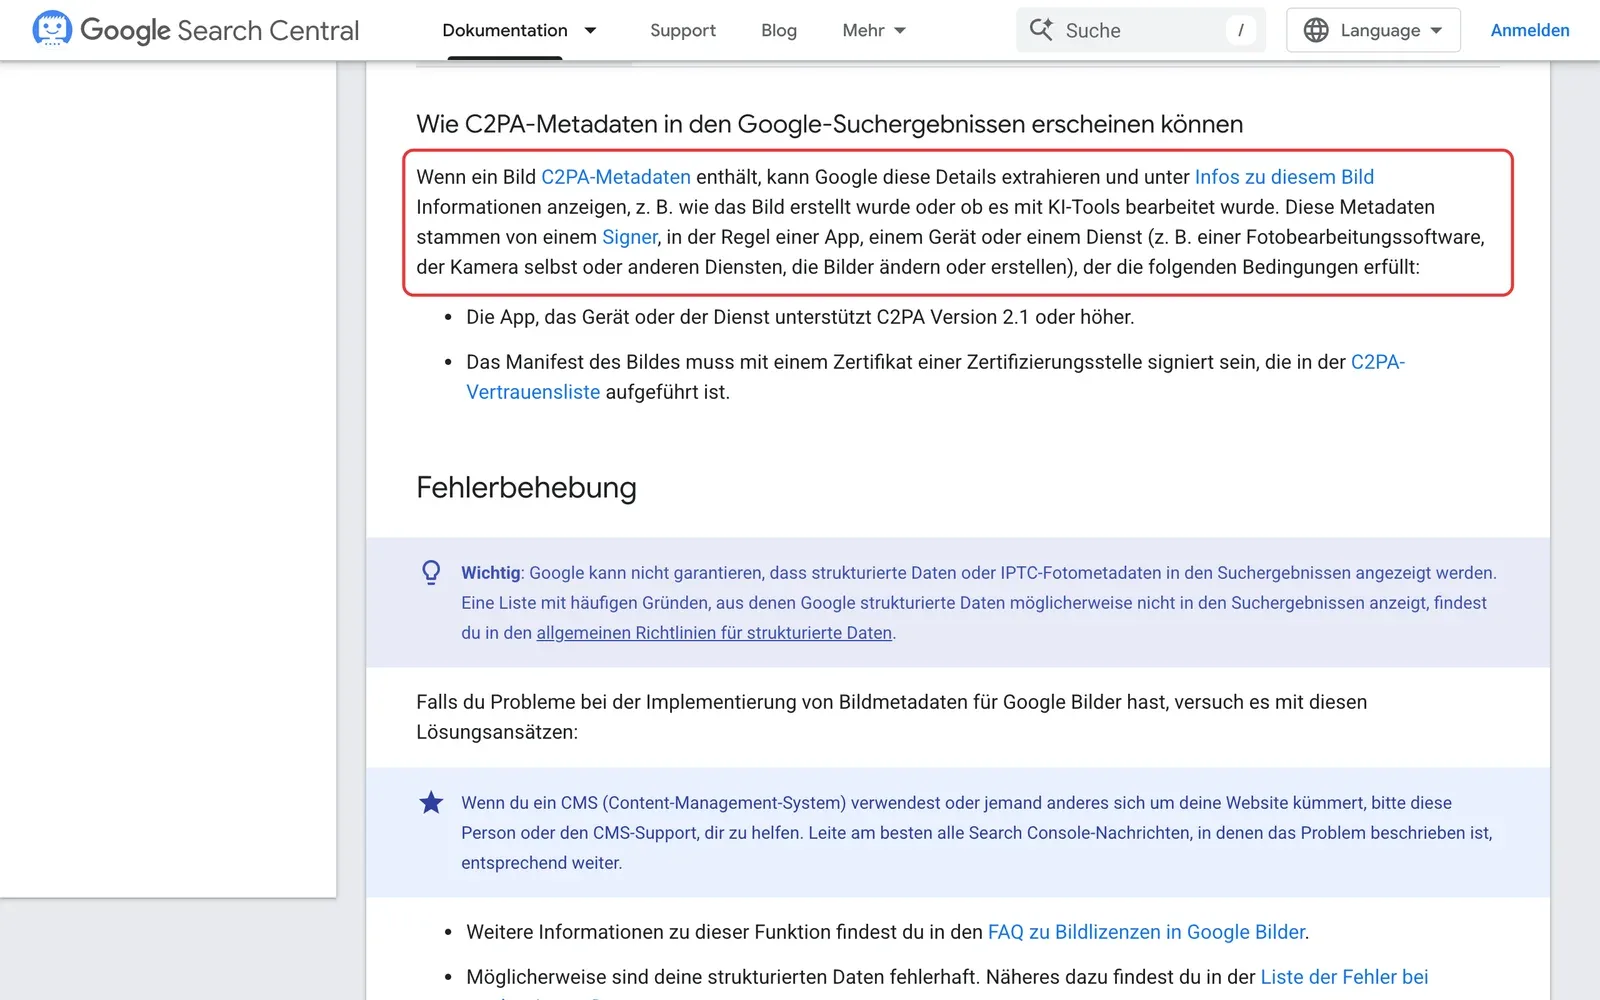This screenshot has width=1600, height=1000.
Task: Open allgemeinen Richtlinien für strukturierte Daten link
Action: (714, 633)
